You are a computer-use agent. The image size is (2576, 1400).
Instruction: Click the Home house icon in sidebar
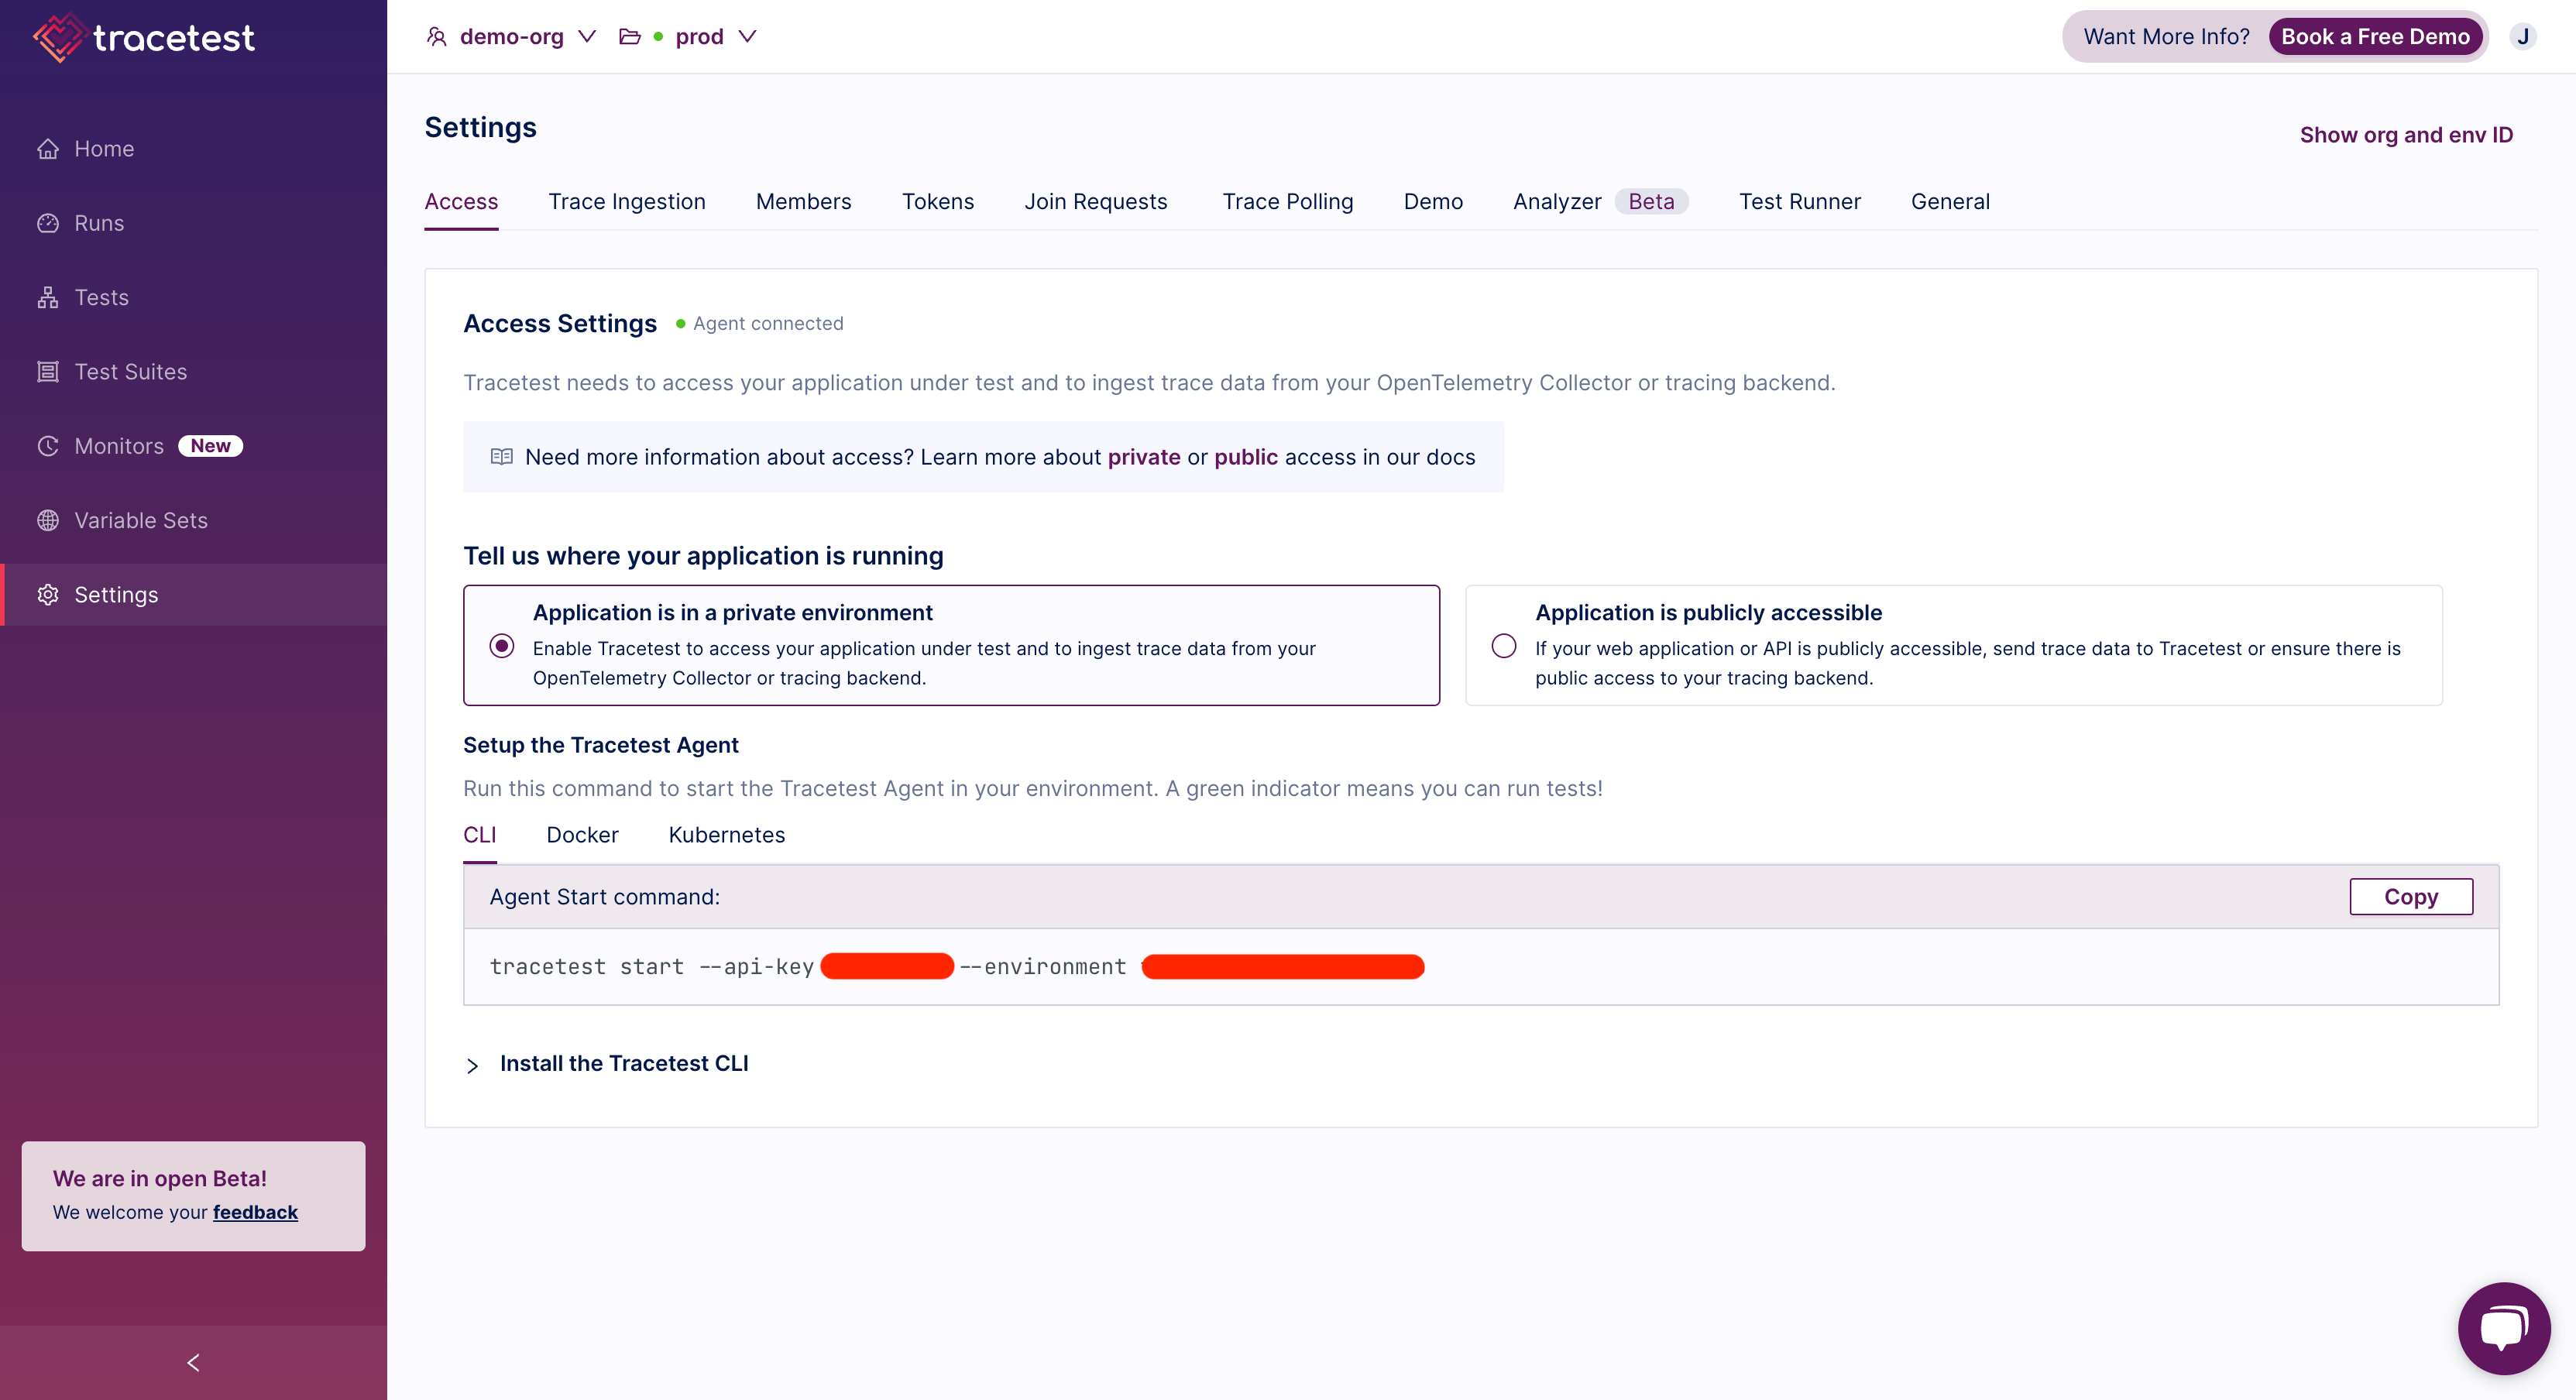[x=48, y=149]
